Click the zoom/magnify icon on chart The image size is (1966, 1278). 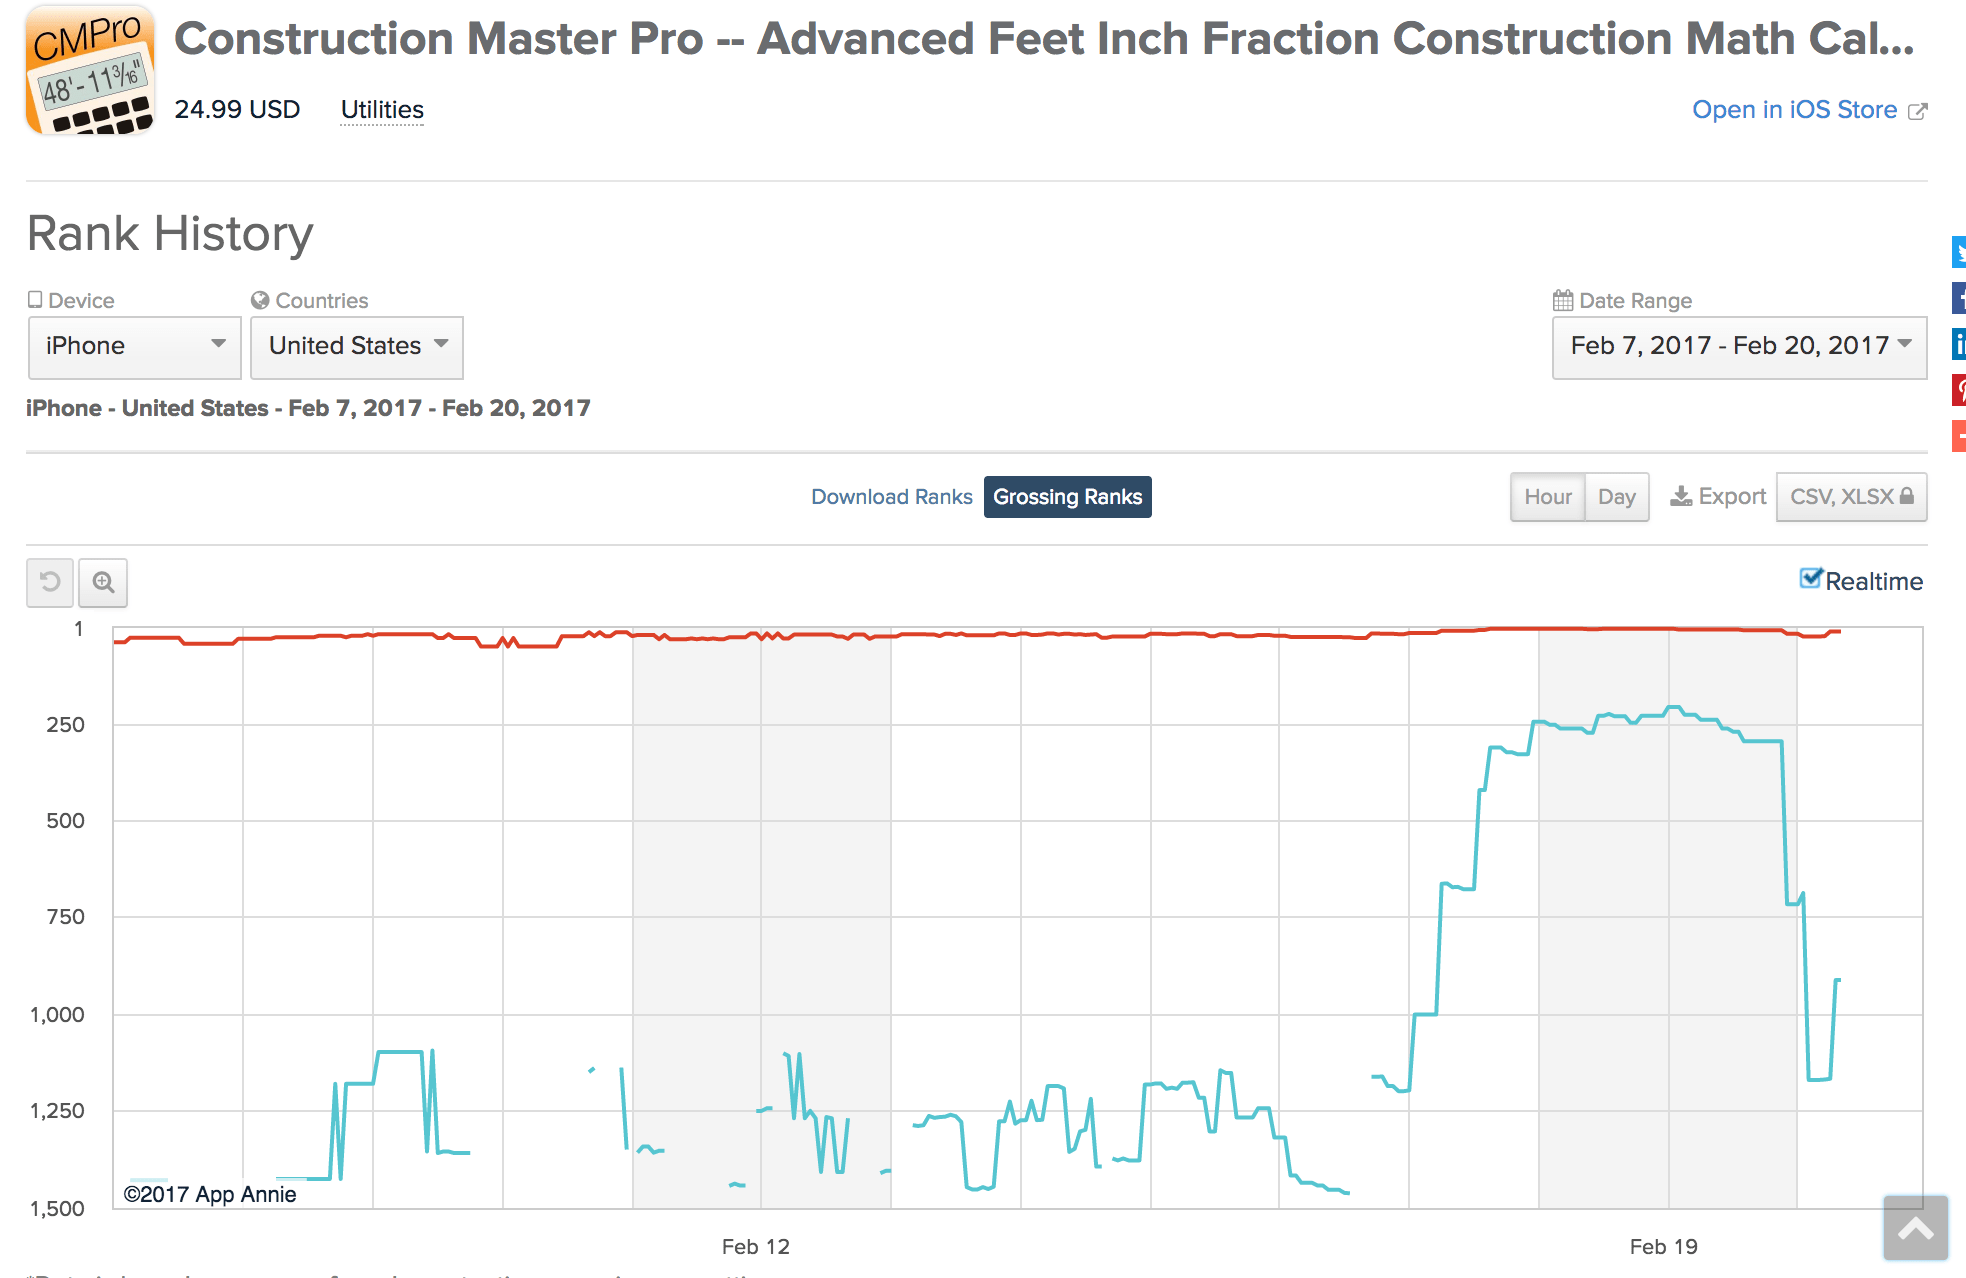[x=102, y=579]
